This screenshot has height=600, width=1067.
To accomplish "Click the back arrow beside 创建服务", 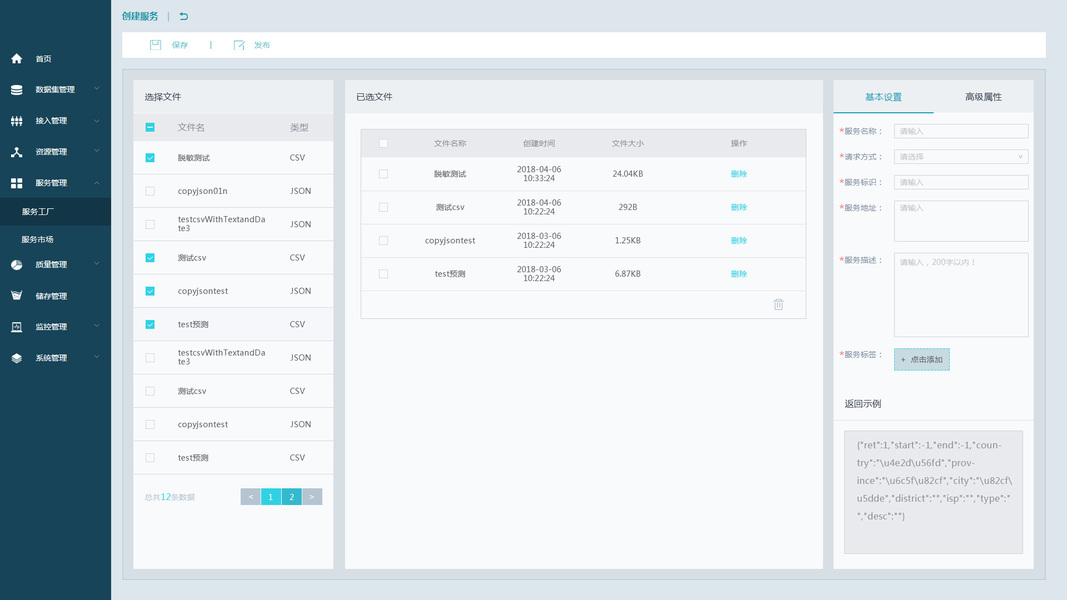I will coord(184,16).
